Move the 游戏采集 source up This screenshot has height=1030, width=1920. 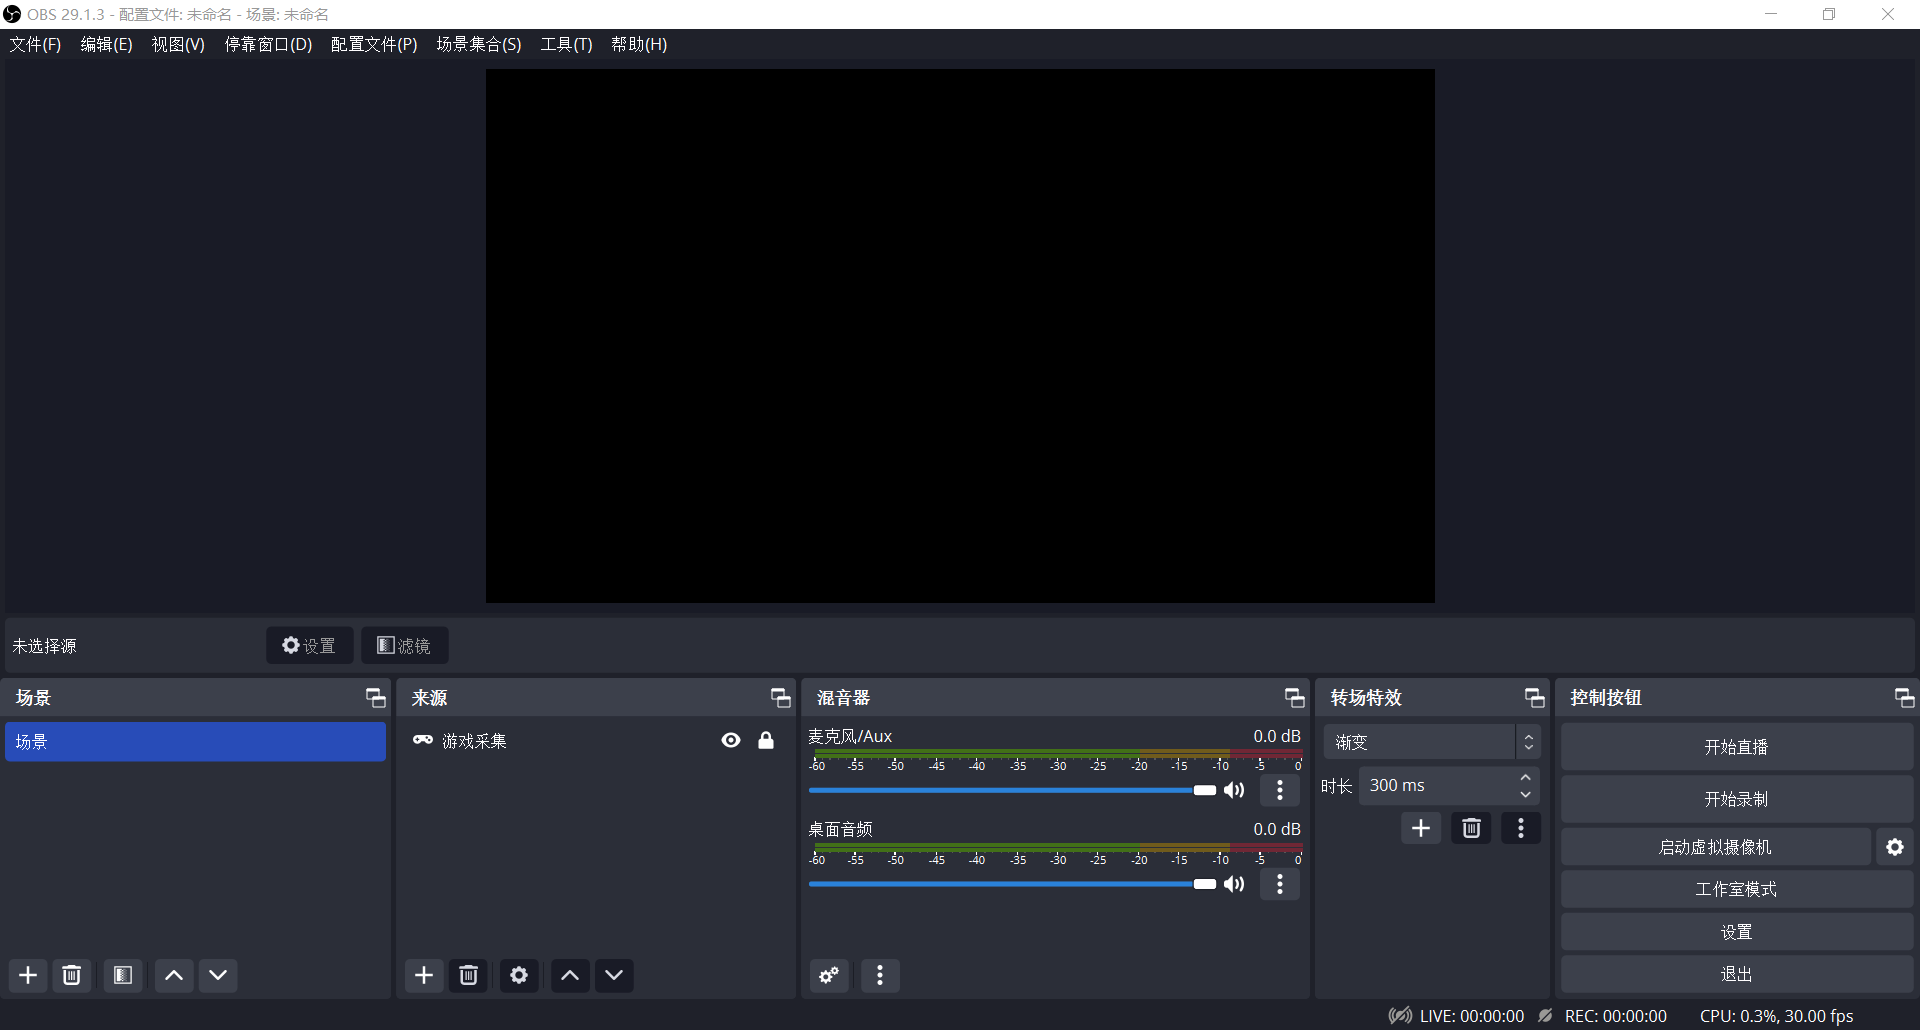(x=569, y=975)
